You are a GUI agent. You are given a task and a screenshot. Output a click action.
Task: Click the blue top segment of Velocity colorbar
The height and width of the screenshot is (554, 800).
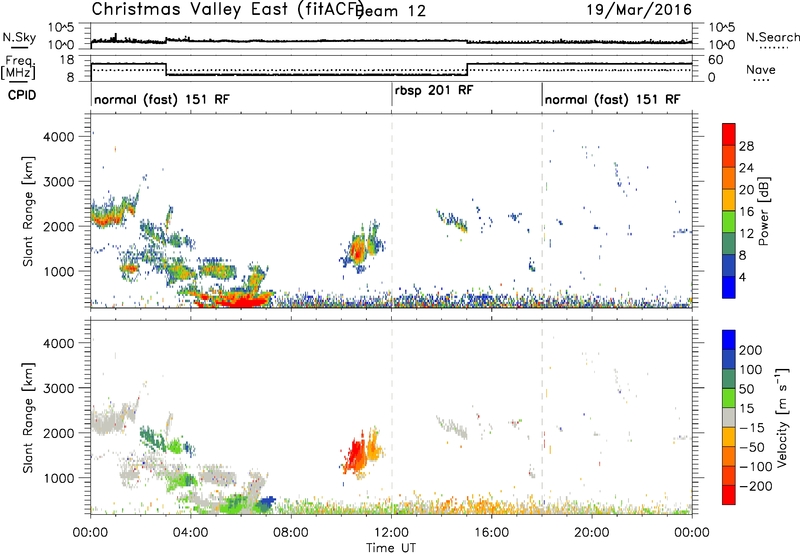[729, 340]
